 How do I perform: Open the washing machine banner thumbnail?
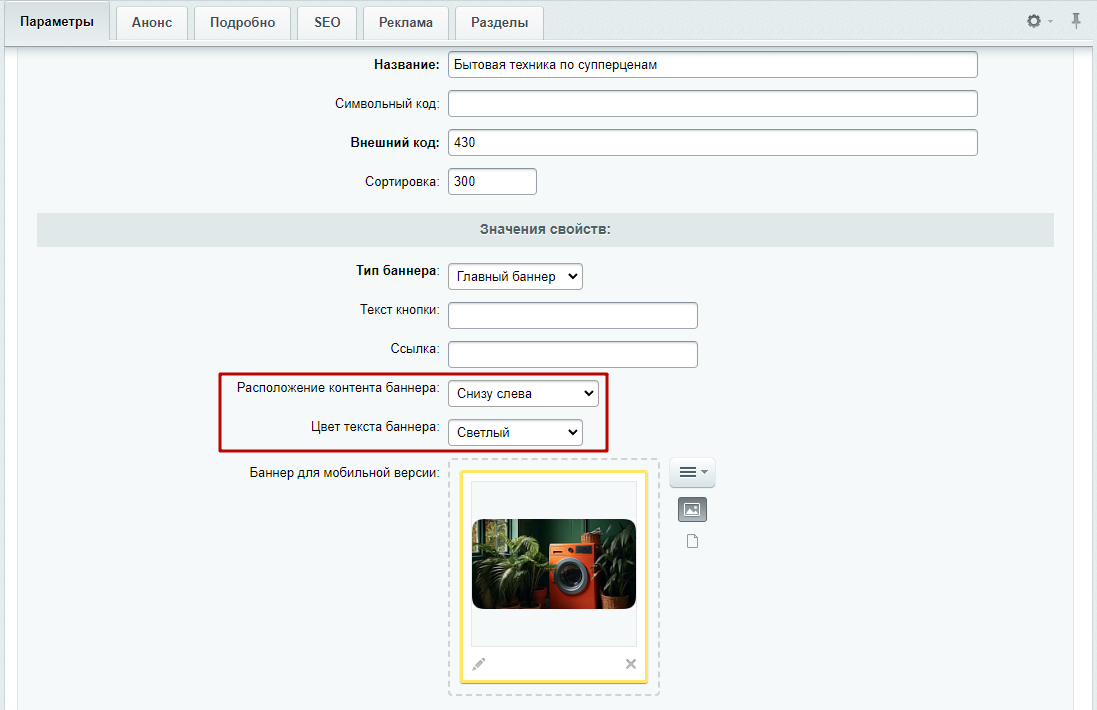click(x=554, y=564)
